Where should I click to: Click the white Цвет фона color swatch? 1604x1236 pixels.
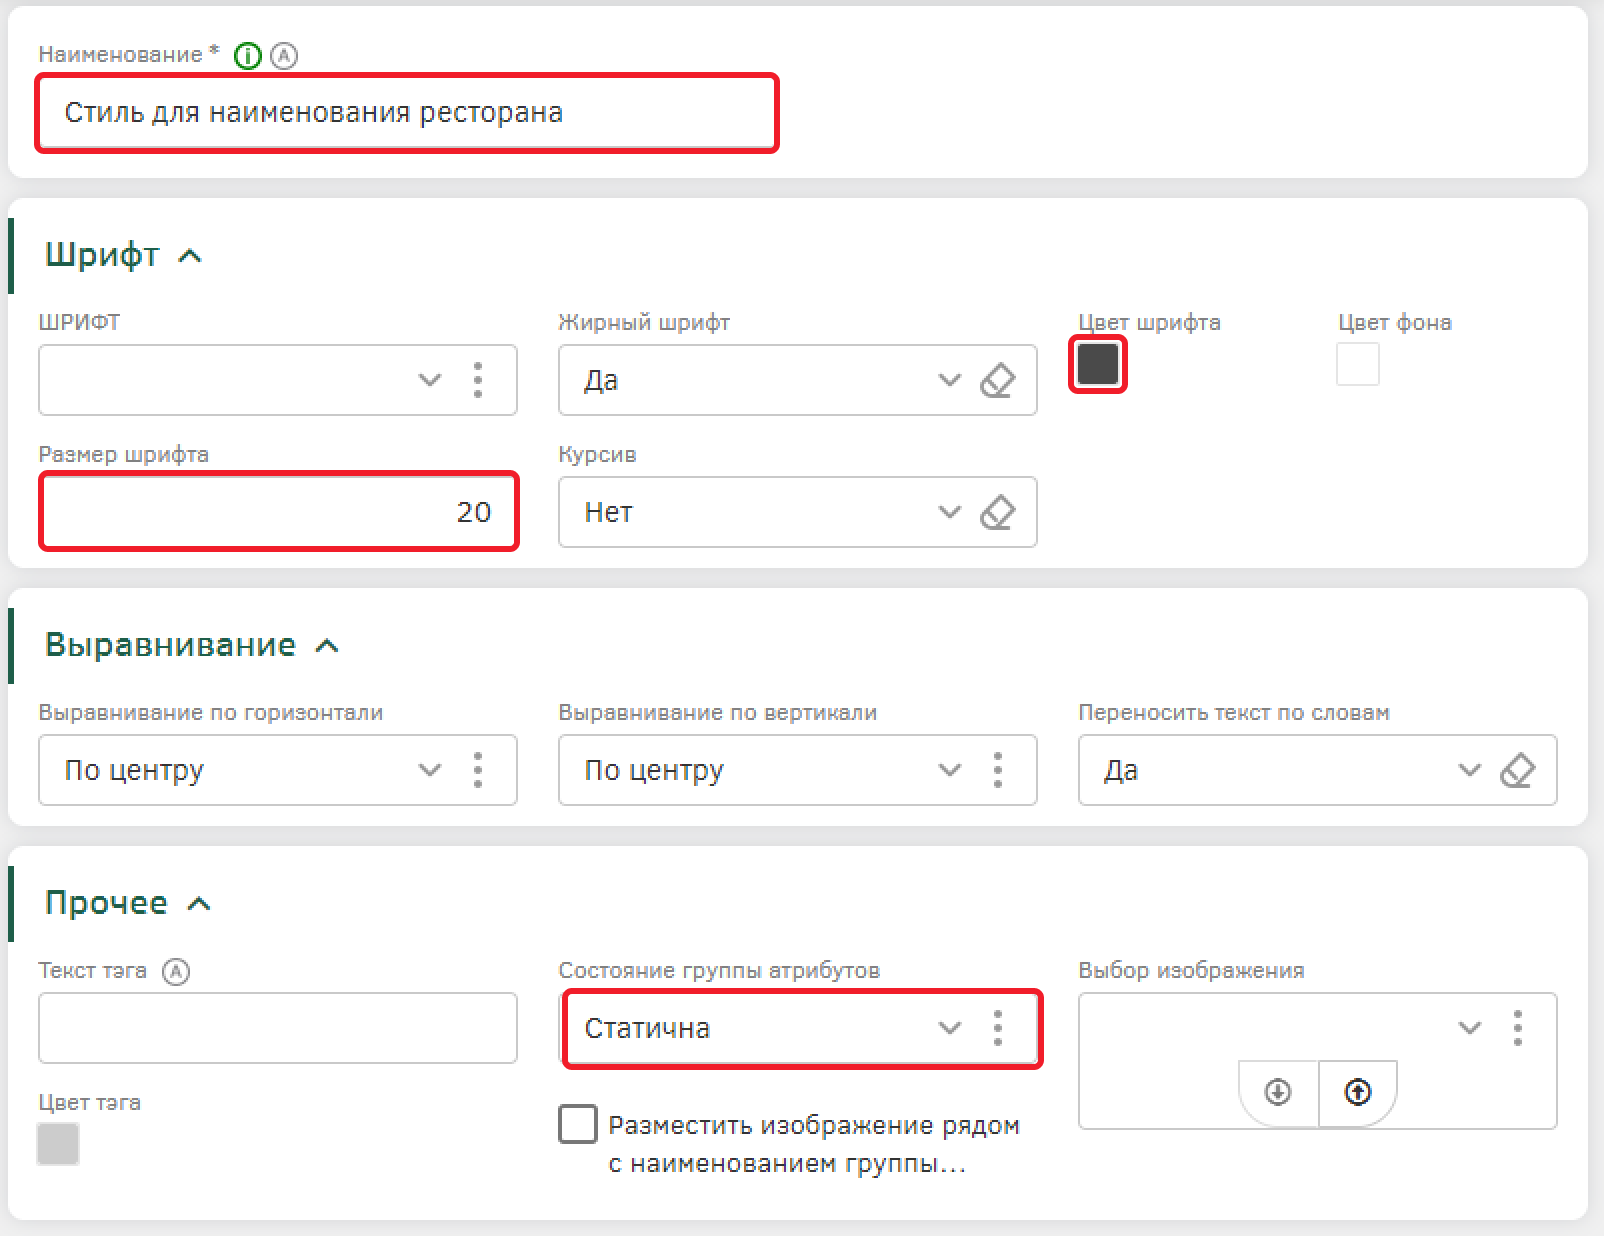pyautogui.click(x=1357, y=364)
